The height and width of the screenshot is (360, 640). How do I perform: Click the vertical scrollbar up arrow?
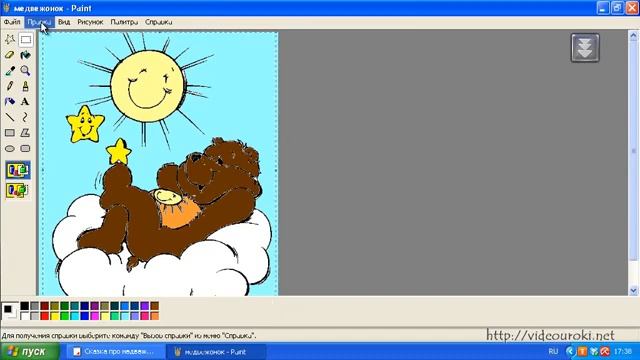click(x=633, y=36)
